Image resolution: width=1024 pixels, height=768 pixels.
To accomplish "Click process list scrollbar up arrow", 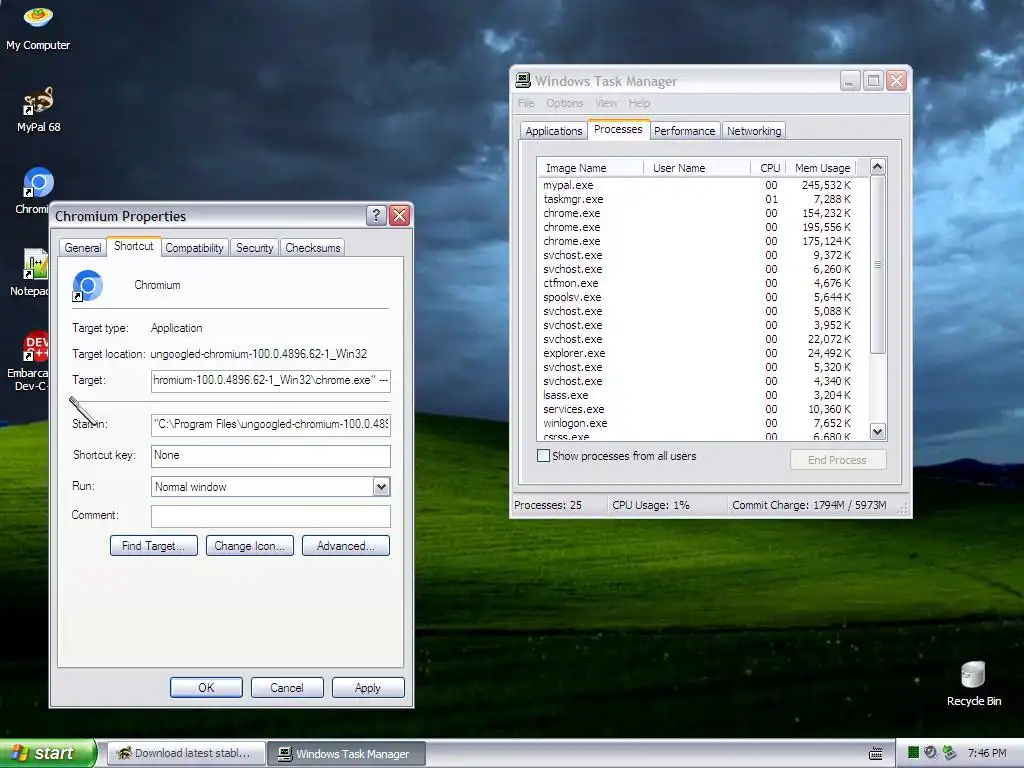I will click(877, 167).
